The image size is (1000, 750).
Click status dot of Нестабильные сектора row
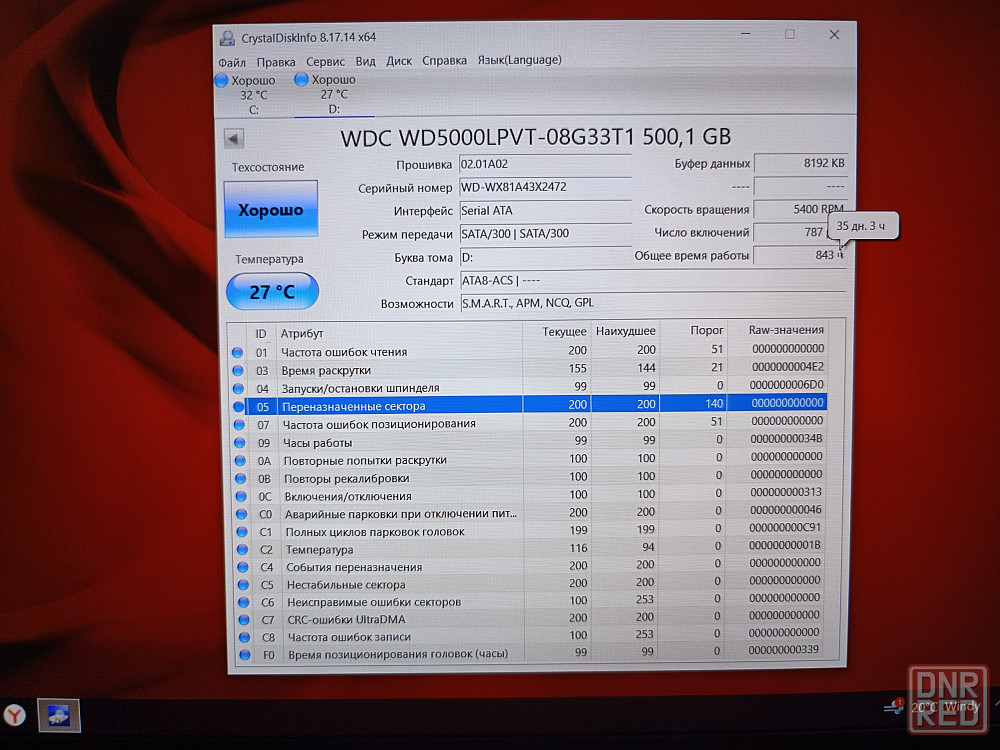point(244,584)
